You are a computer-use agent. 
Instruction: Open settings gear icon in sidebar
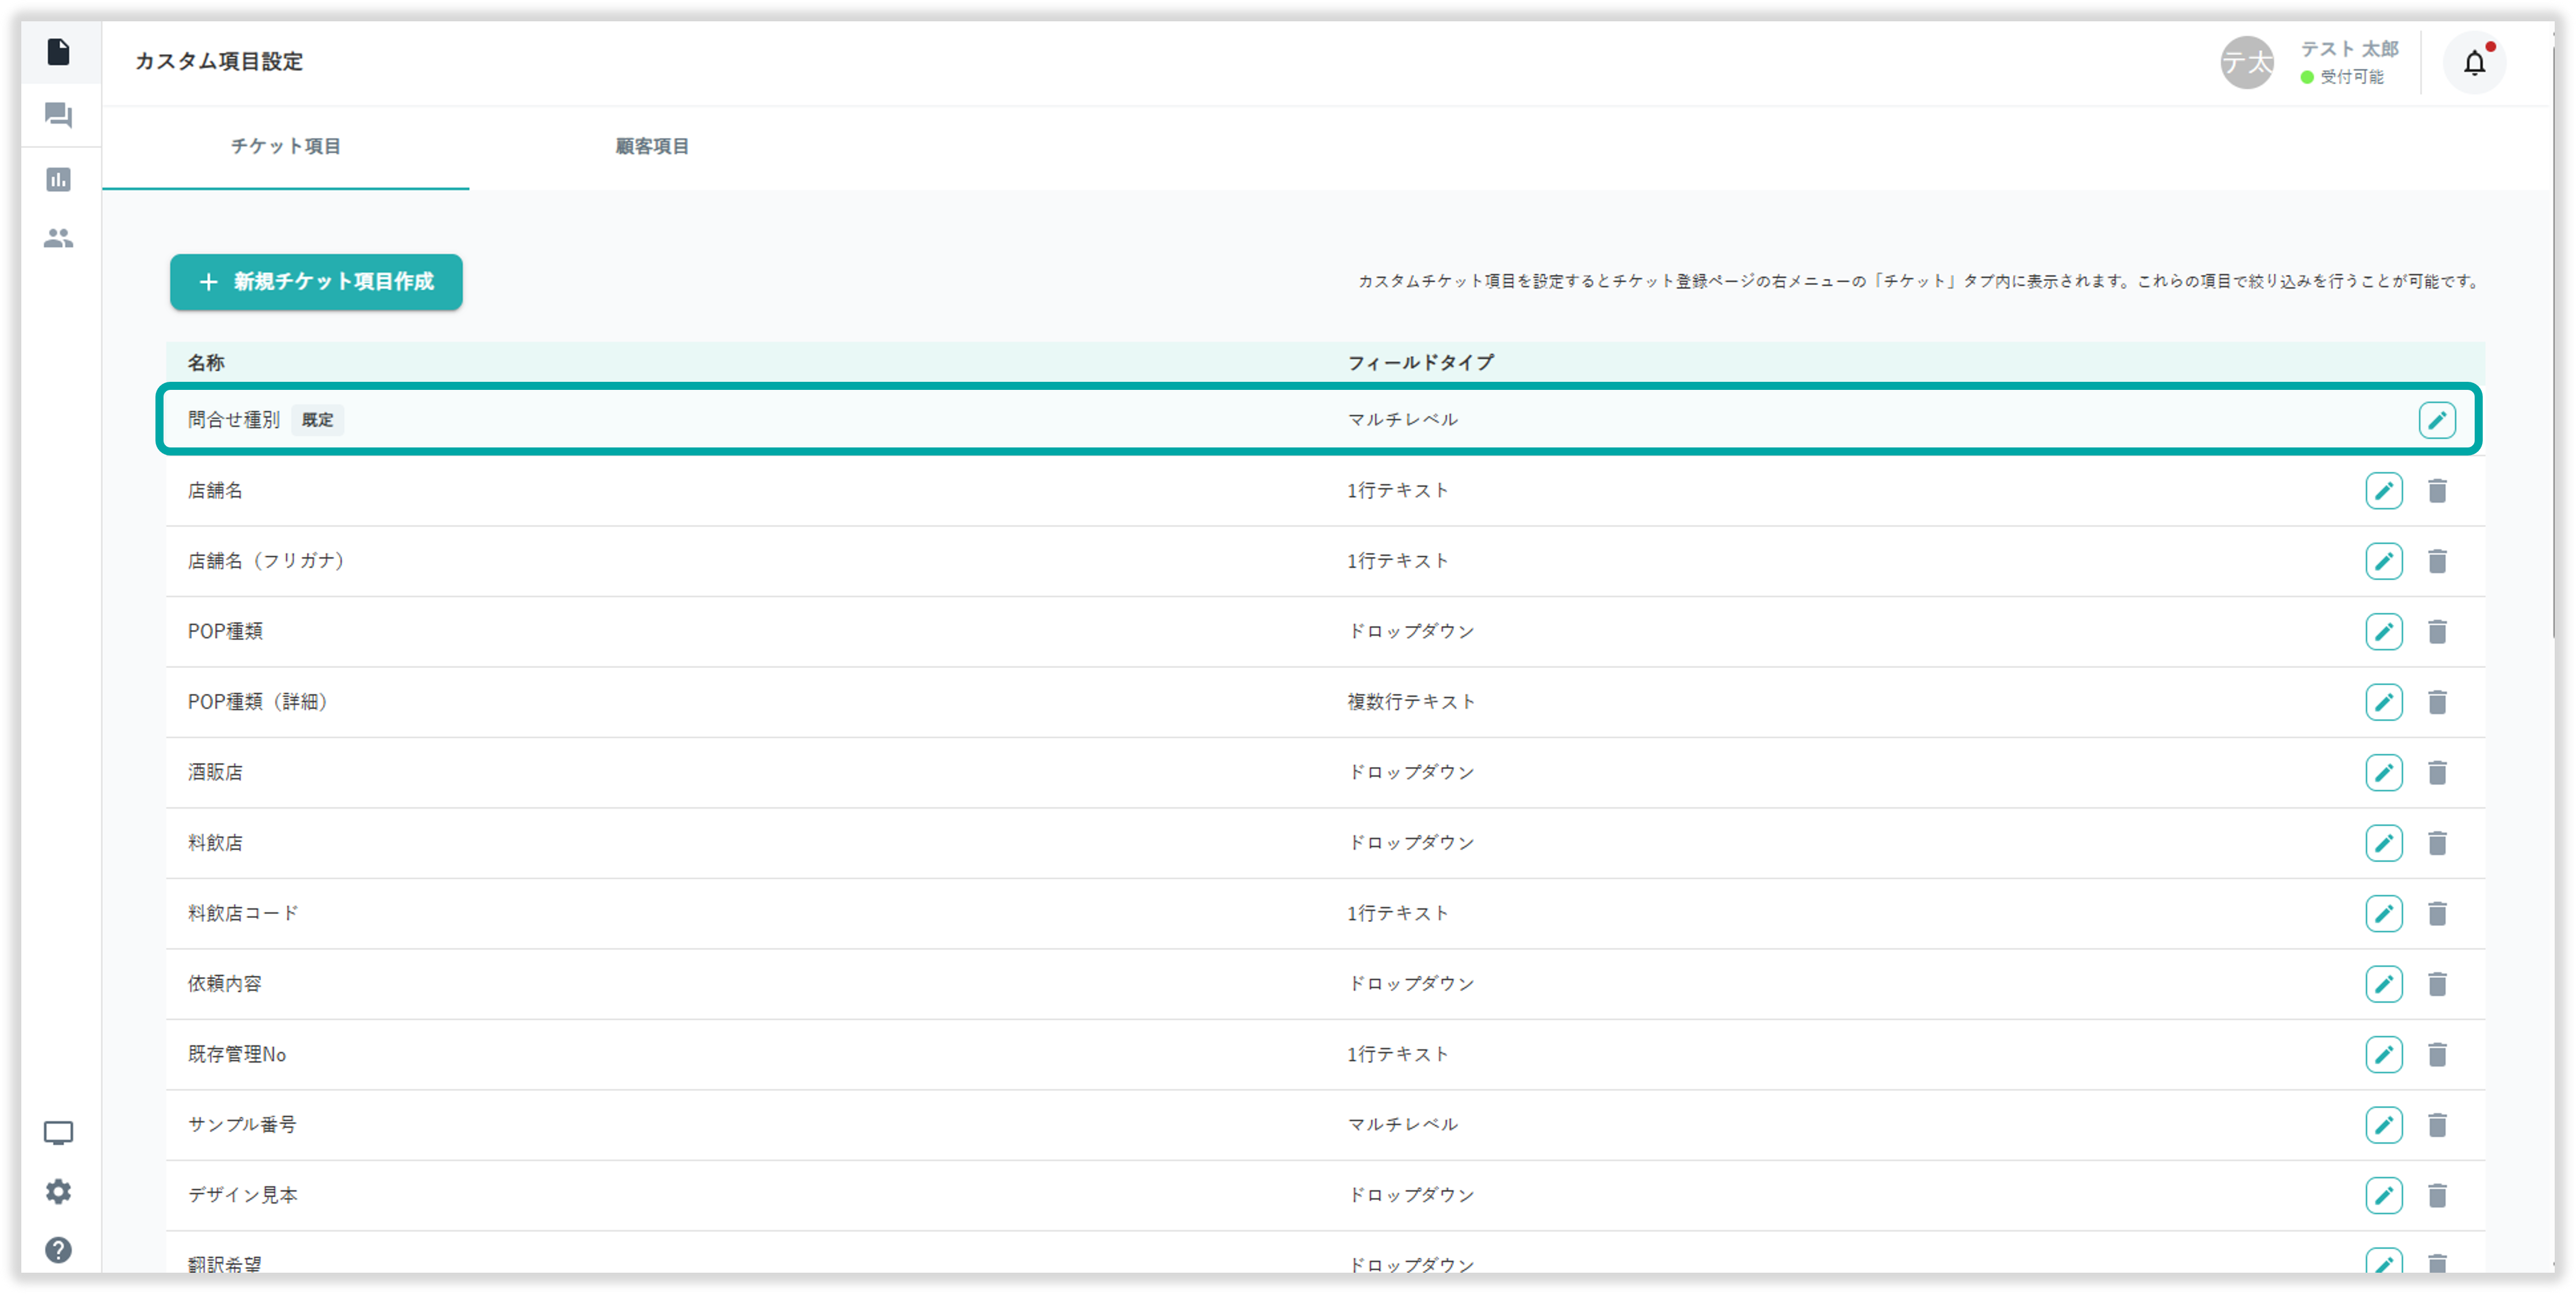click(58, 1192)
